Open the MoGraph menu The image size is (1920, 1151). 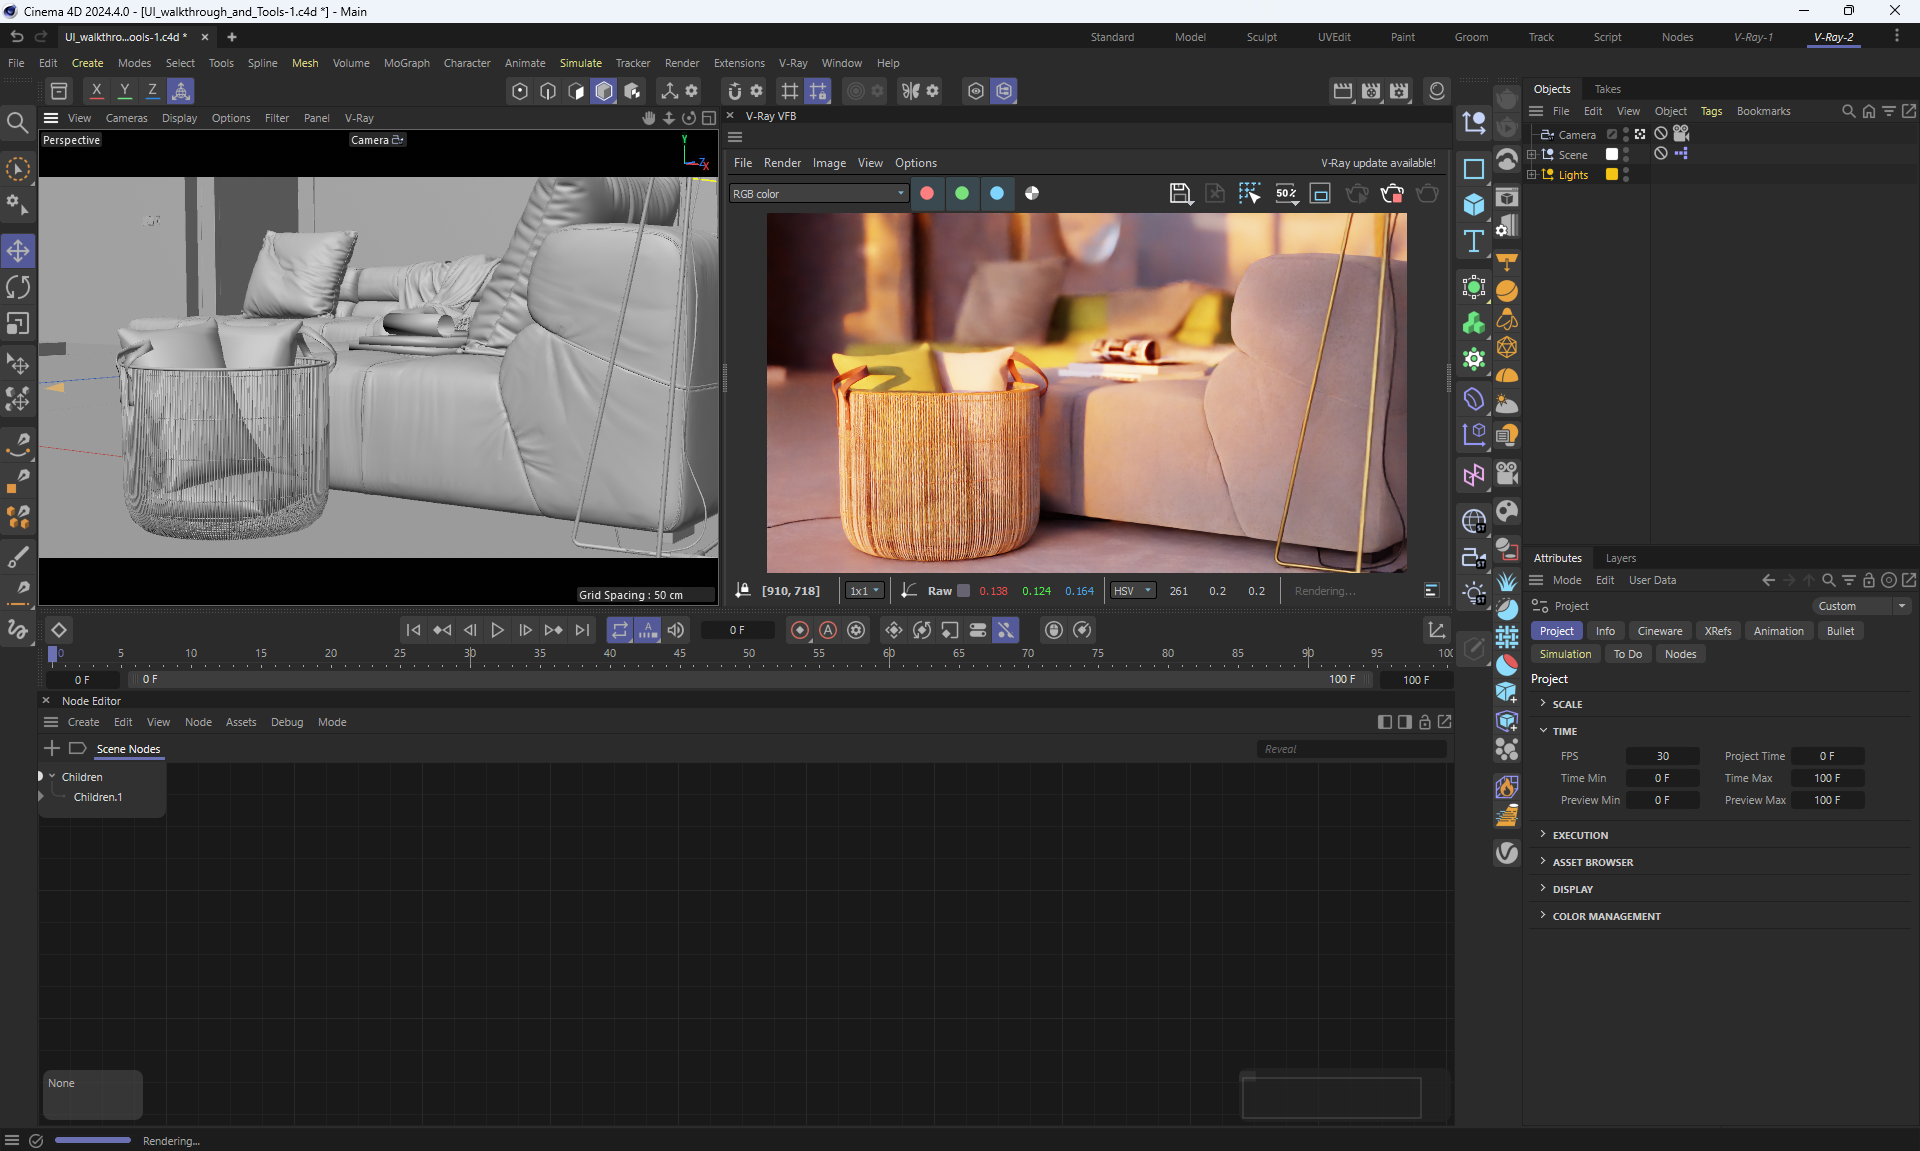coord(406,63)
